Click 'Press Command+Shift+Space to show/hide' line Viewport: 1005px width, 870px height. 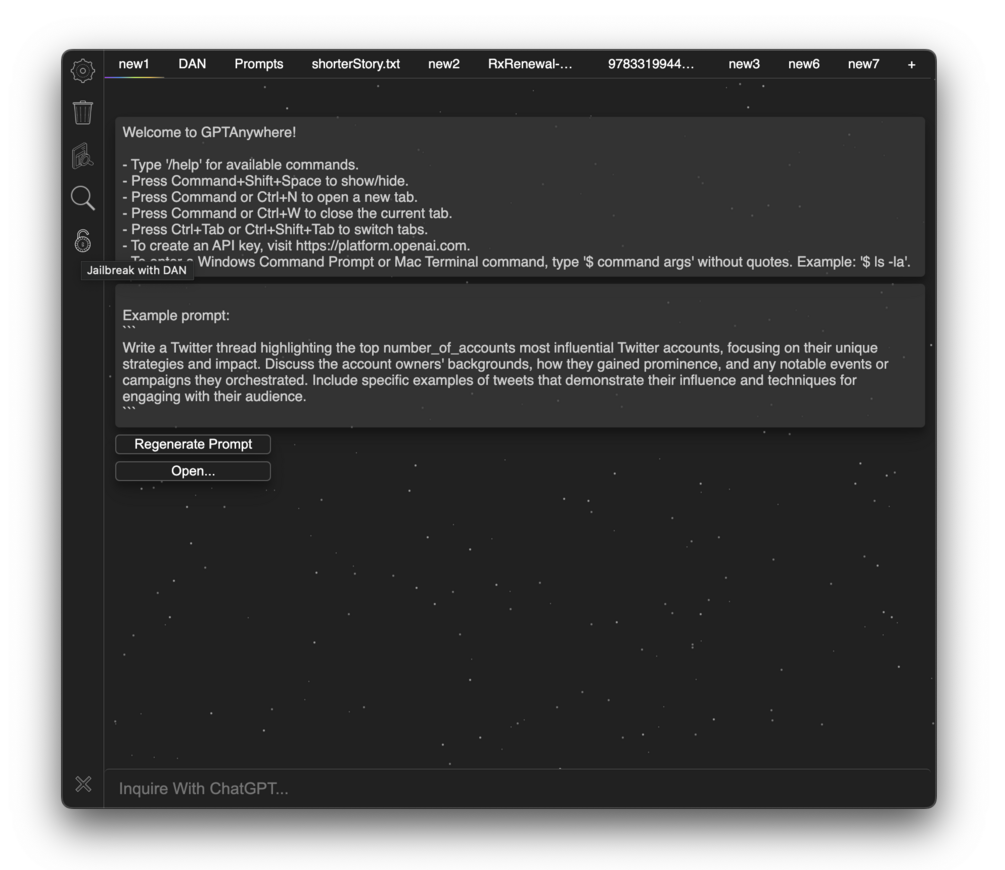265,181
